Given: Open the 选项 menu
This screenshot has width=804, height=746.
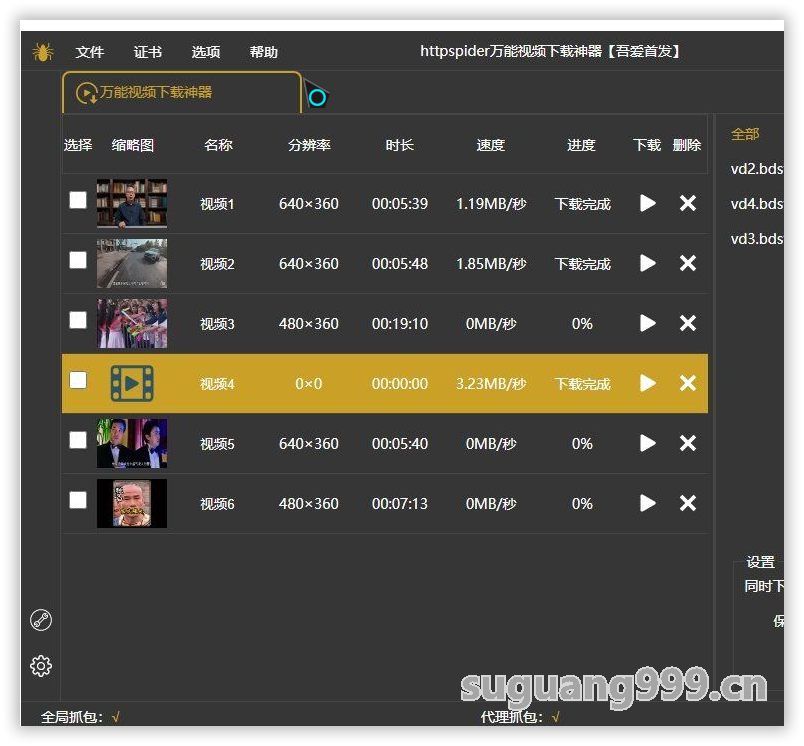Looking at the screenshot, I should (x=206, y=52).
